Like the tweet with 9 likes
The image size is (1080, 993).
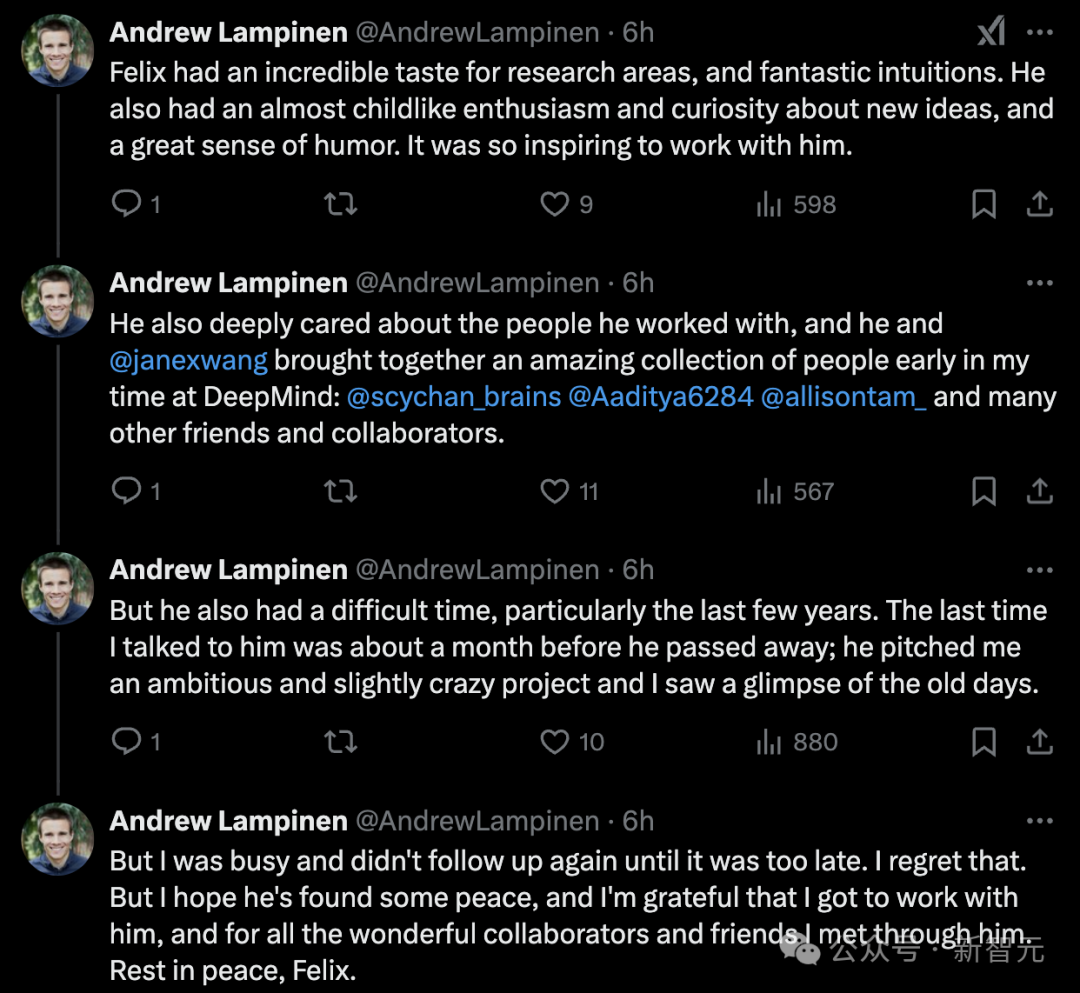pyautogui.click(x=555, y=205)
